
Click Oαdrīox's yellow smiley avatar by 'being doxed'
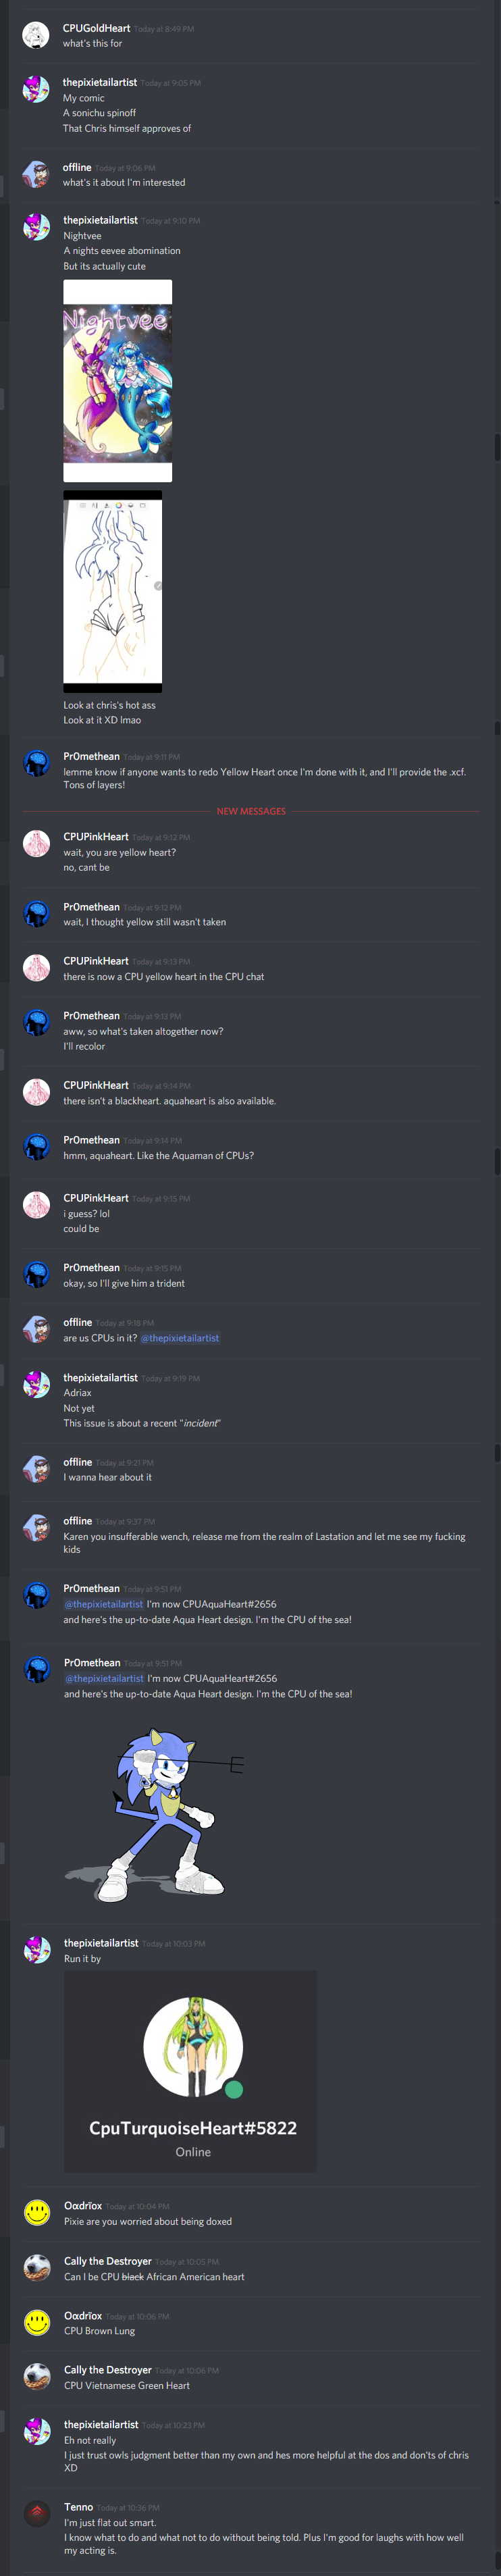pos(37,2213)
